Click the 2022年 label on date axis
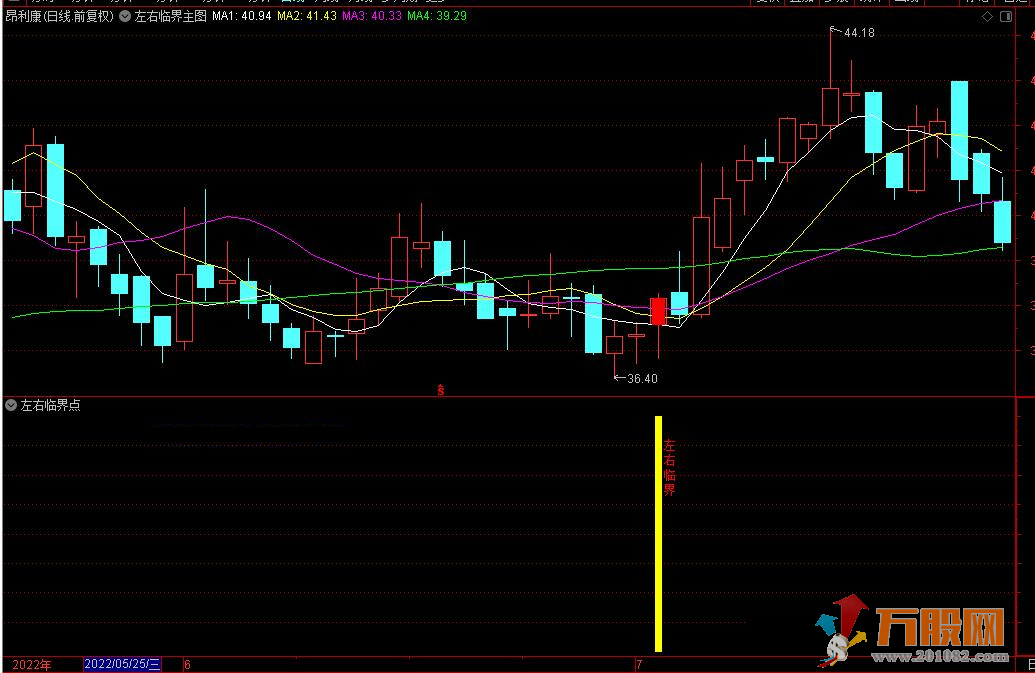The image size is (1035, 673). (32, 664)
